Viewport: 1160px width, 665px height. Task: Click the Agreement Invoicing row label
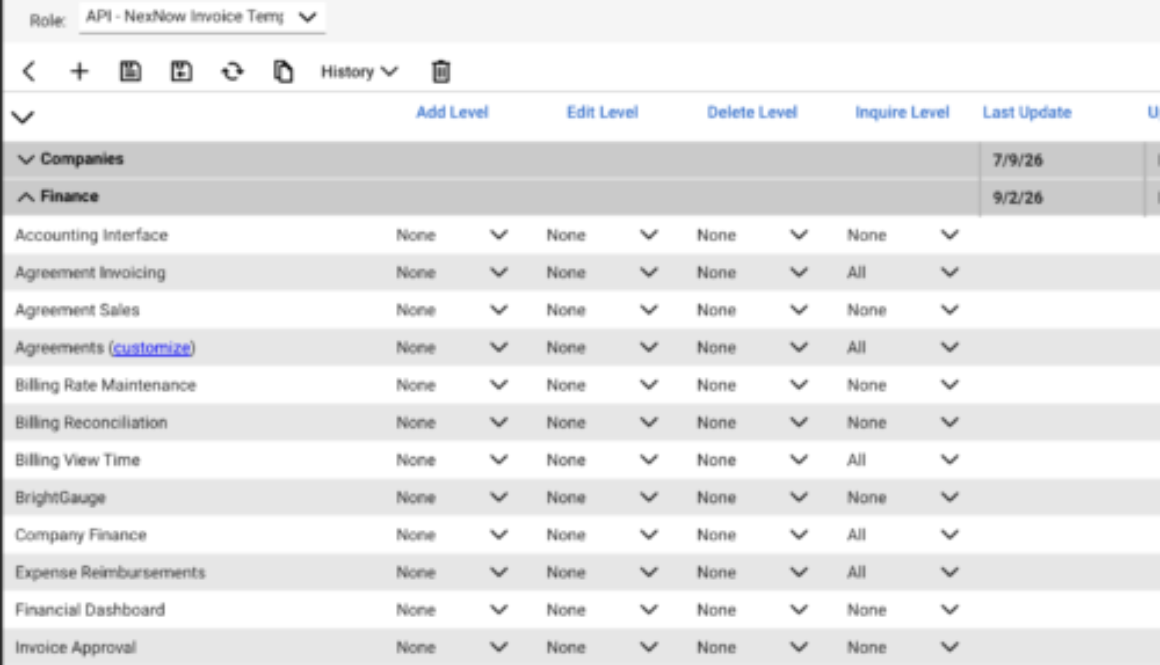click(90, 273)
